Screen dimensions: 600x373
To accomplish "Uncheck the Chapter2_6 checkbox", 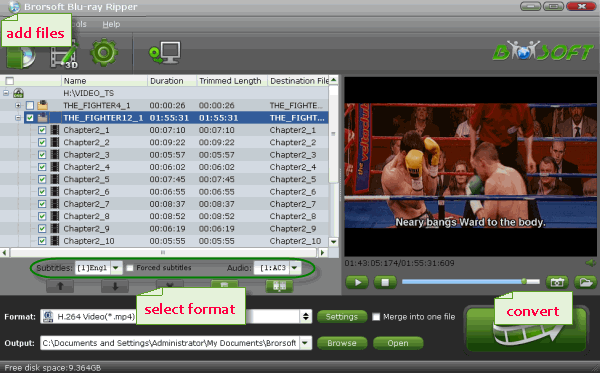I will [42, 192].
